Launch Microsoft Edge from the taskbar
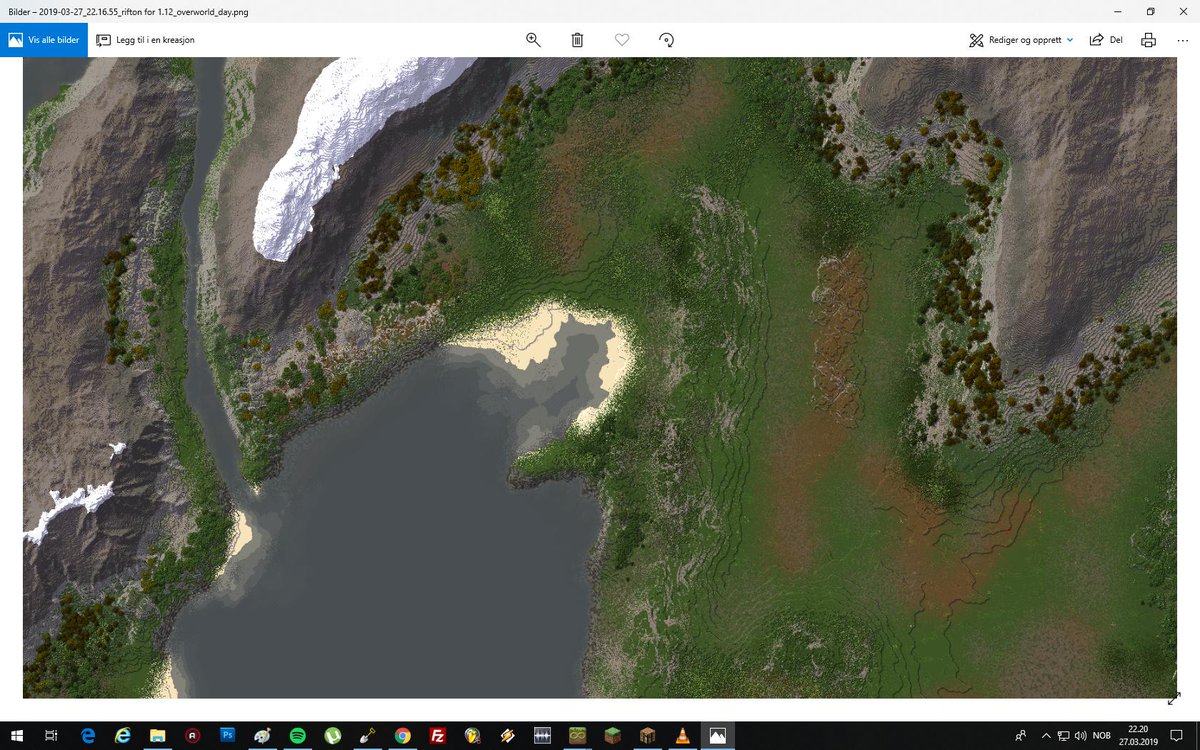 [88, 735]
